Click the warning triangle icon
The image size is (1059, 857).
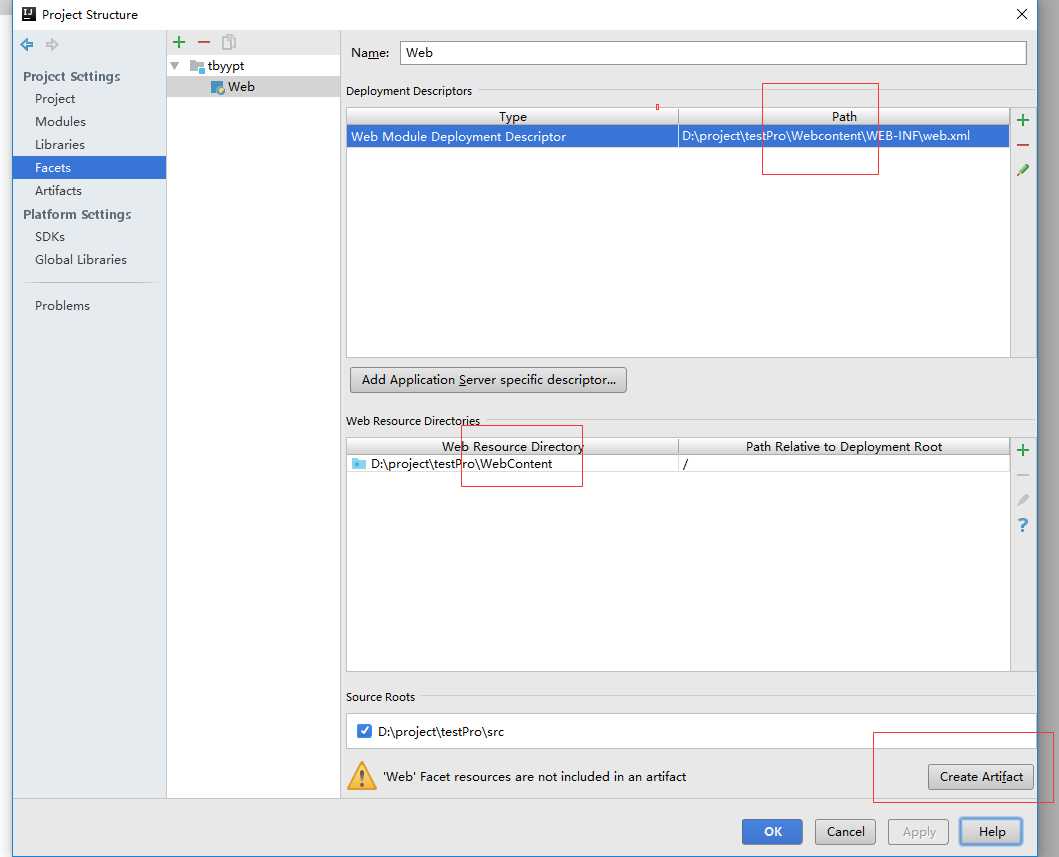click(361, 776)
